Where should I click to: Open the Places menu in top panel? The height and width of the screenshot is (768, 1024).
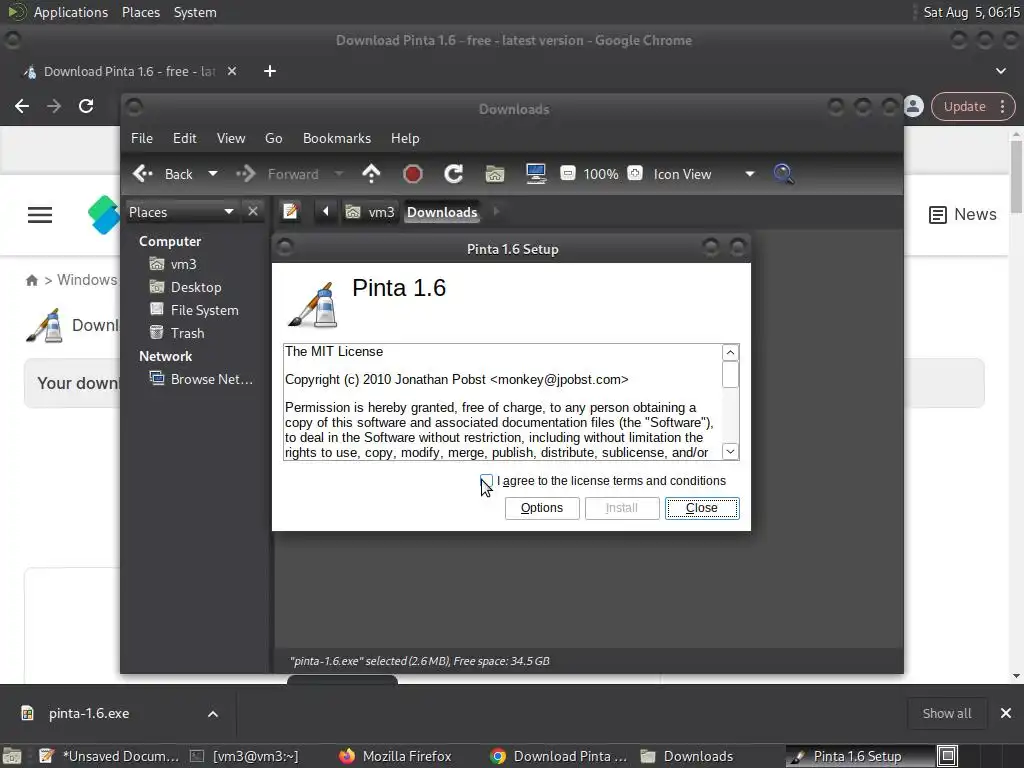point(141,12)
